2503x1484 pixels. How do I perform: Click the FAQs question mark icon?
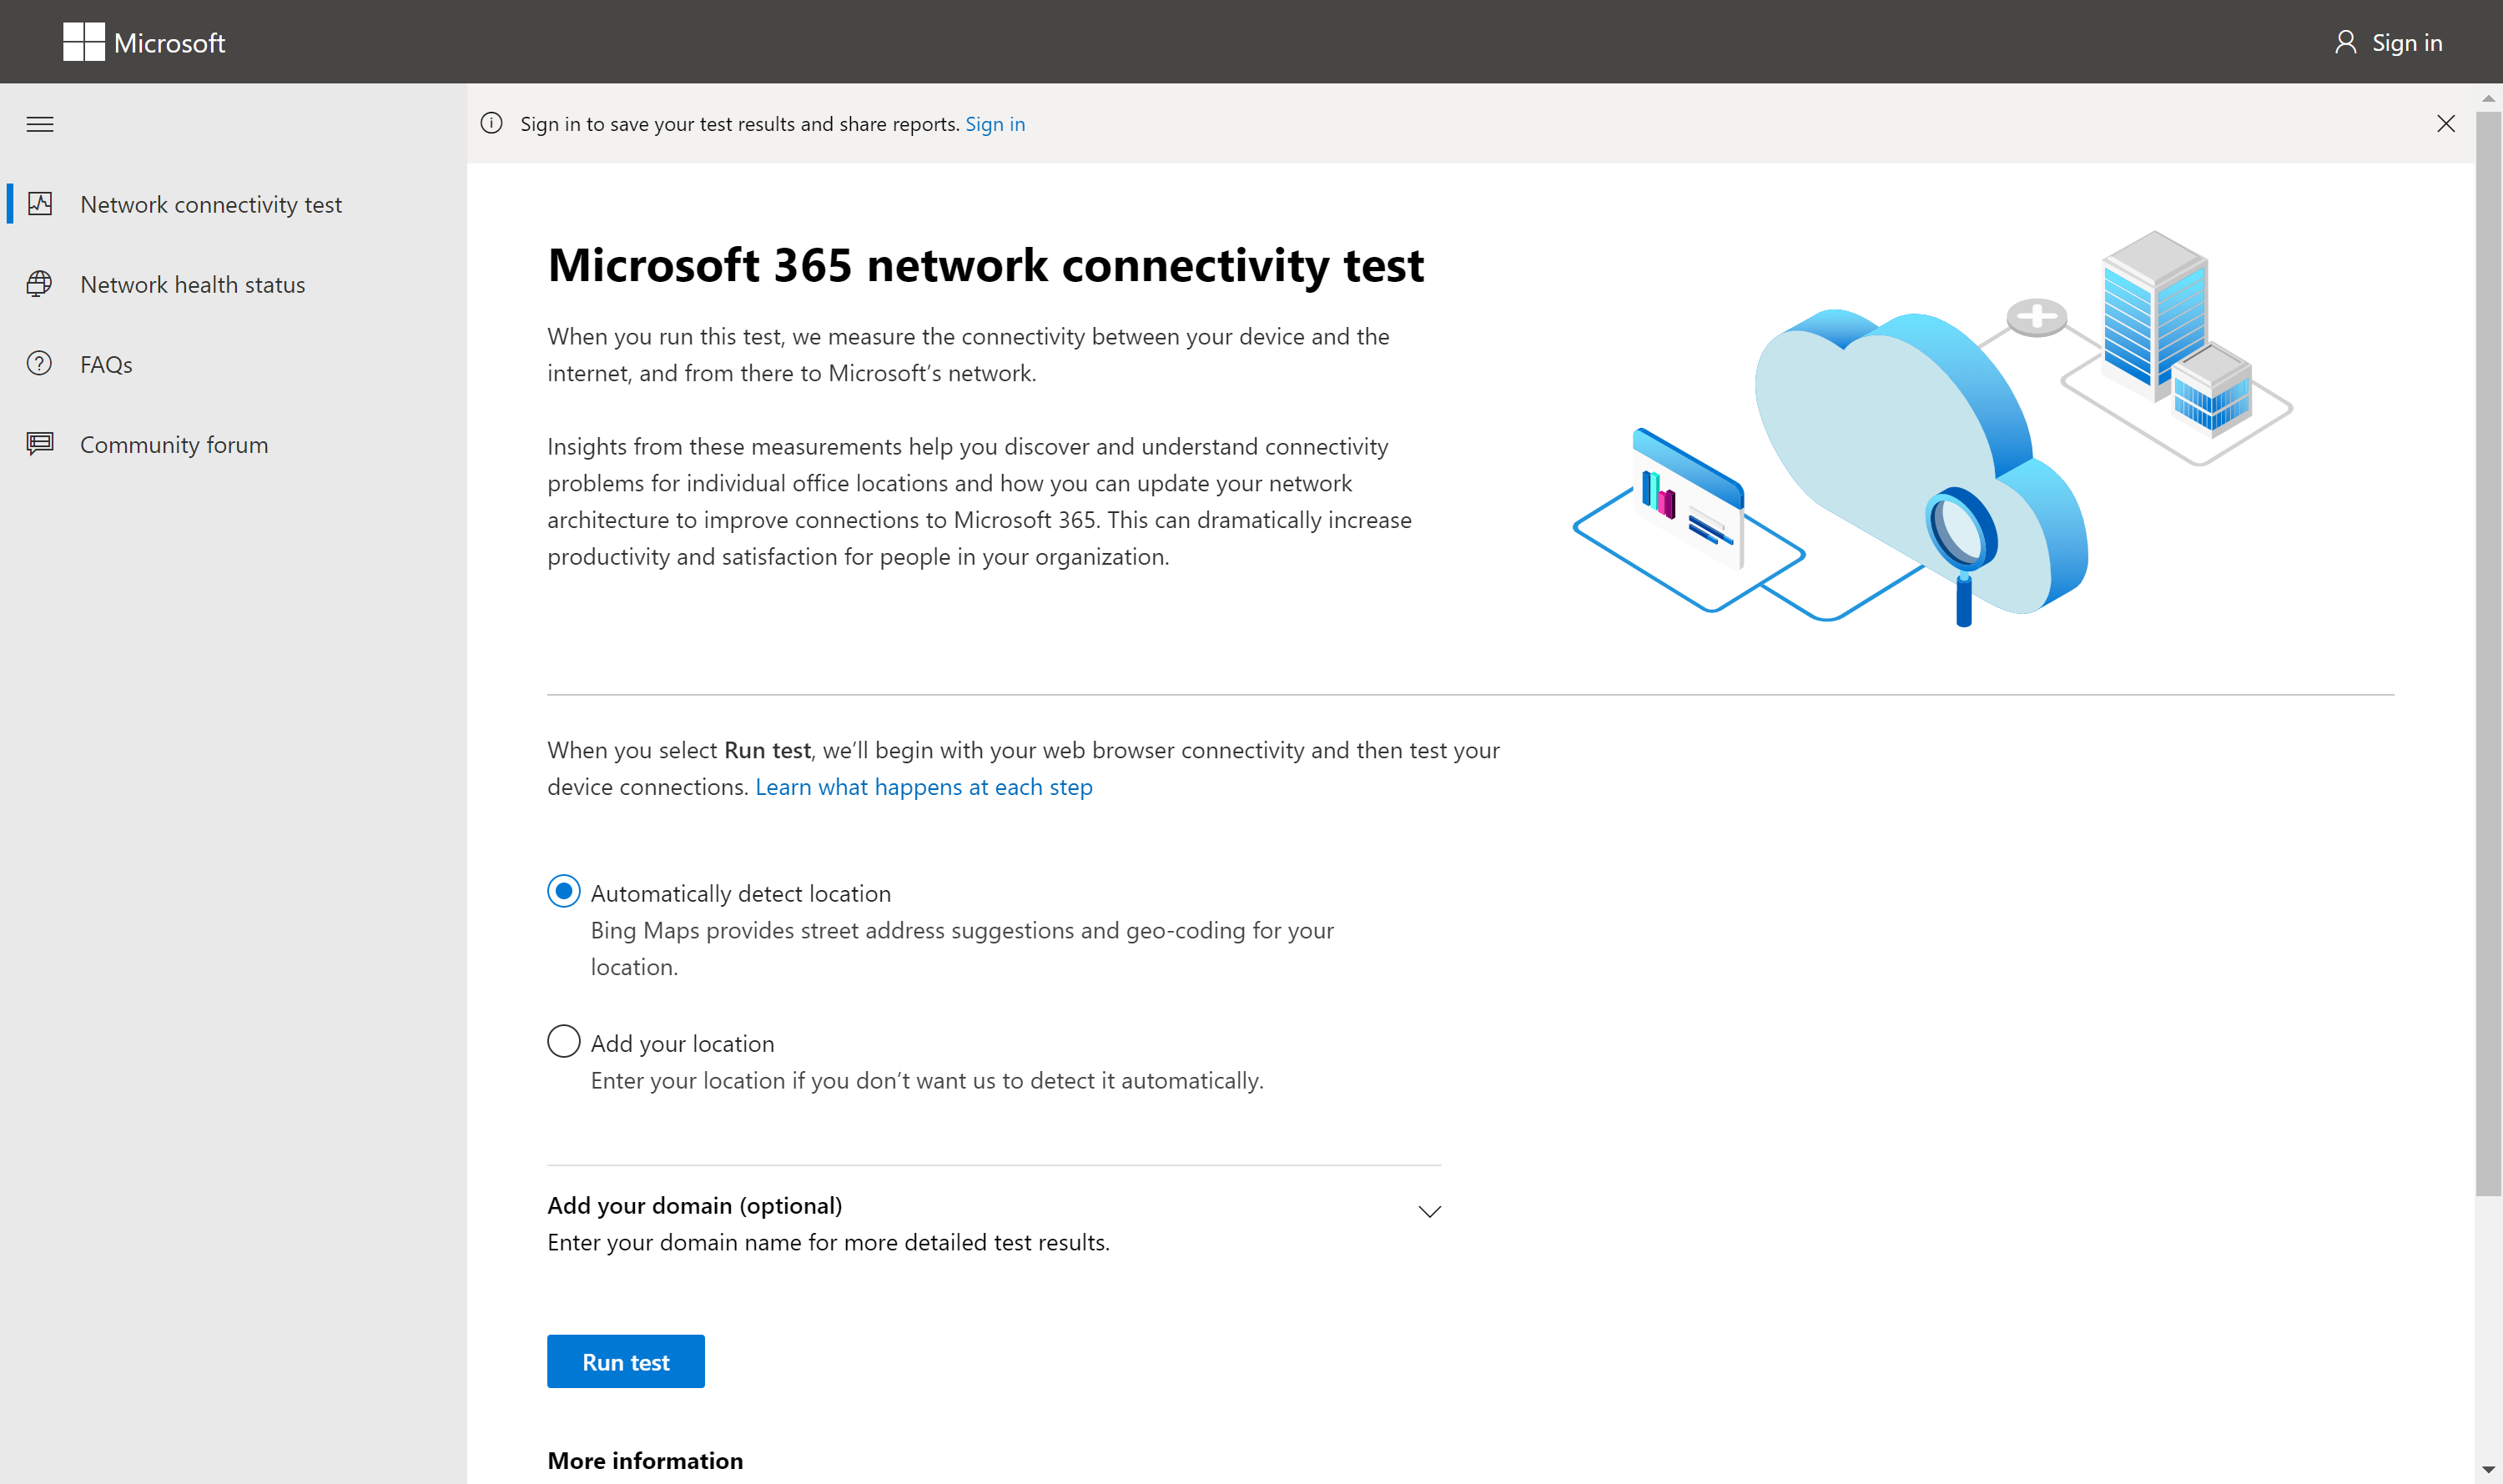38,363
